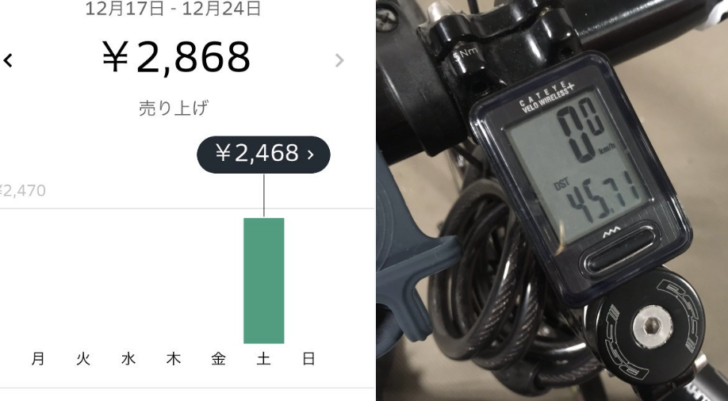
Task: Select 木 (Thursday) on chart axis
Action: 173,359
